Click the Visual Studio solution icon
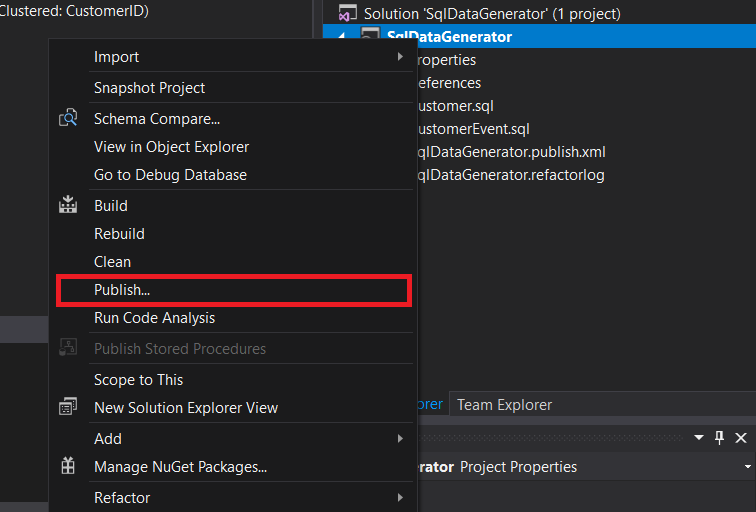Screen dimensions: 756x512 [x=348, y=13]
